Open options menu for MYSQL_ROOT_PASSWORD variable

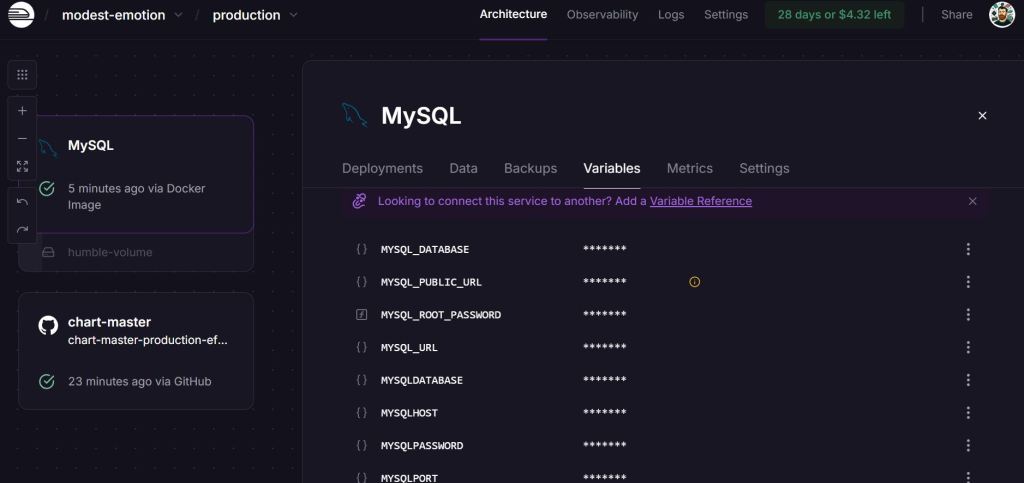pyautogui.click(x=967, y=315)
